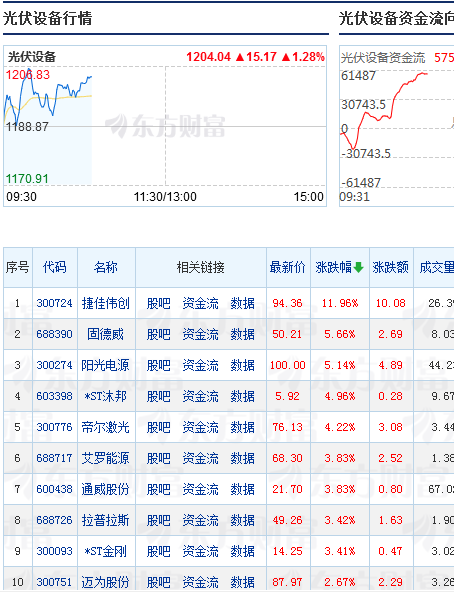This screenshot has width=454, height=596.
Task: Open 帝尔激光 stock name link
Action: coord(106,427)
